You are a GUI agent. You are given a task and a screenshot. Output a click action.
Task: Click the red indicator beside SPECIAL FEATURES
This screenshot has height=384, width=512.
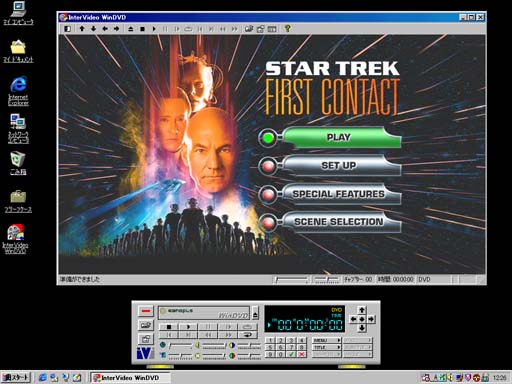[x=268, y=194]
